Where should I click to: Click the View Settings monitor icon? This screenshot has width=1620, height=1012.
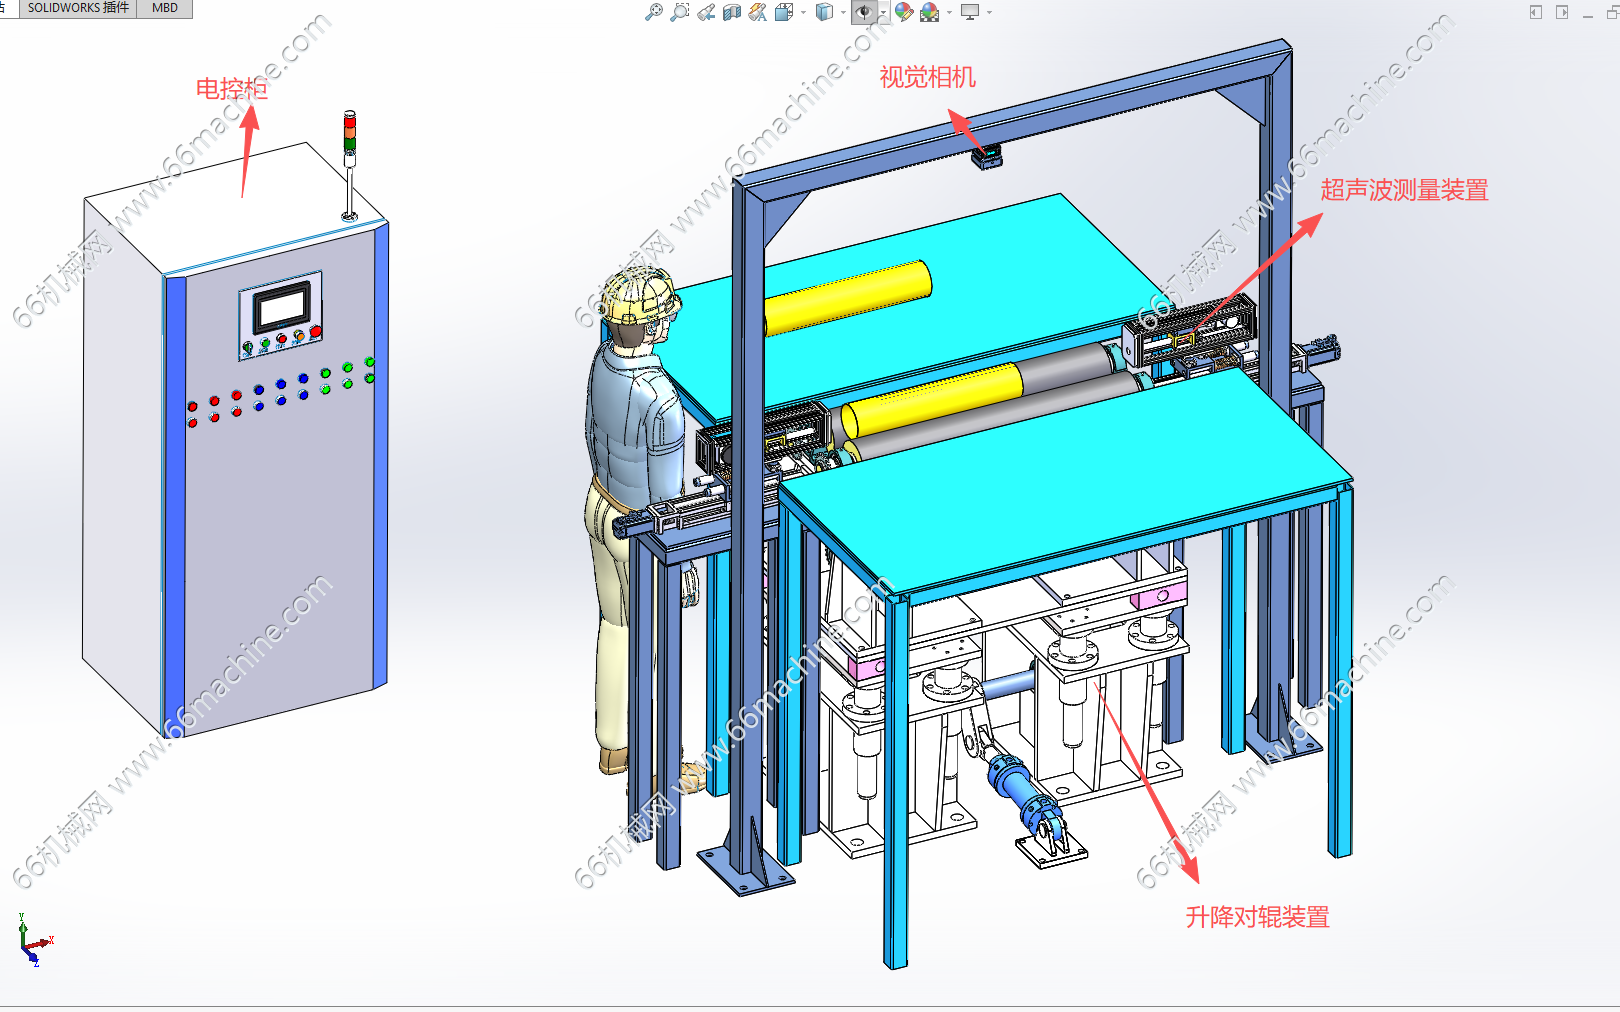tap(970, 12)
